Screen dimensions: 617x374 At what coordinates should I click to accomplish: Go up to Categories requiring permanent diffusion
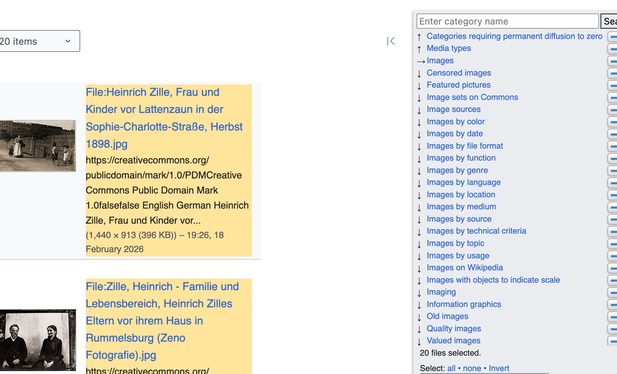coord(514,36)
